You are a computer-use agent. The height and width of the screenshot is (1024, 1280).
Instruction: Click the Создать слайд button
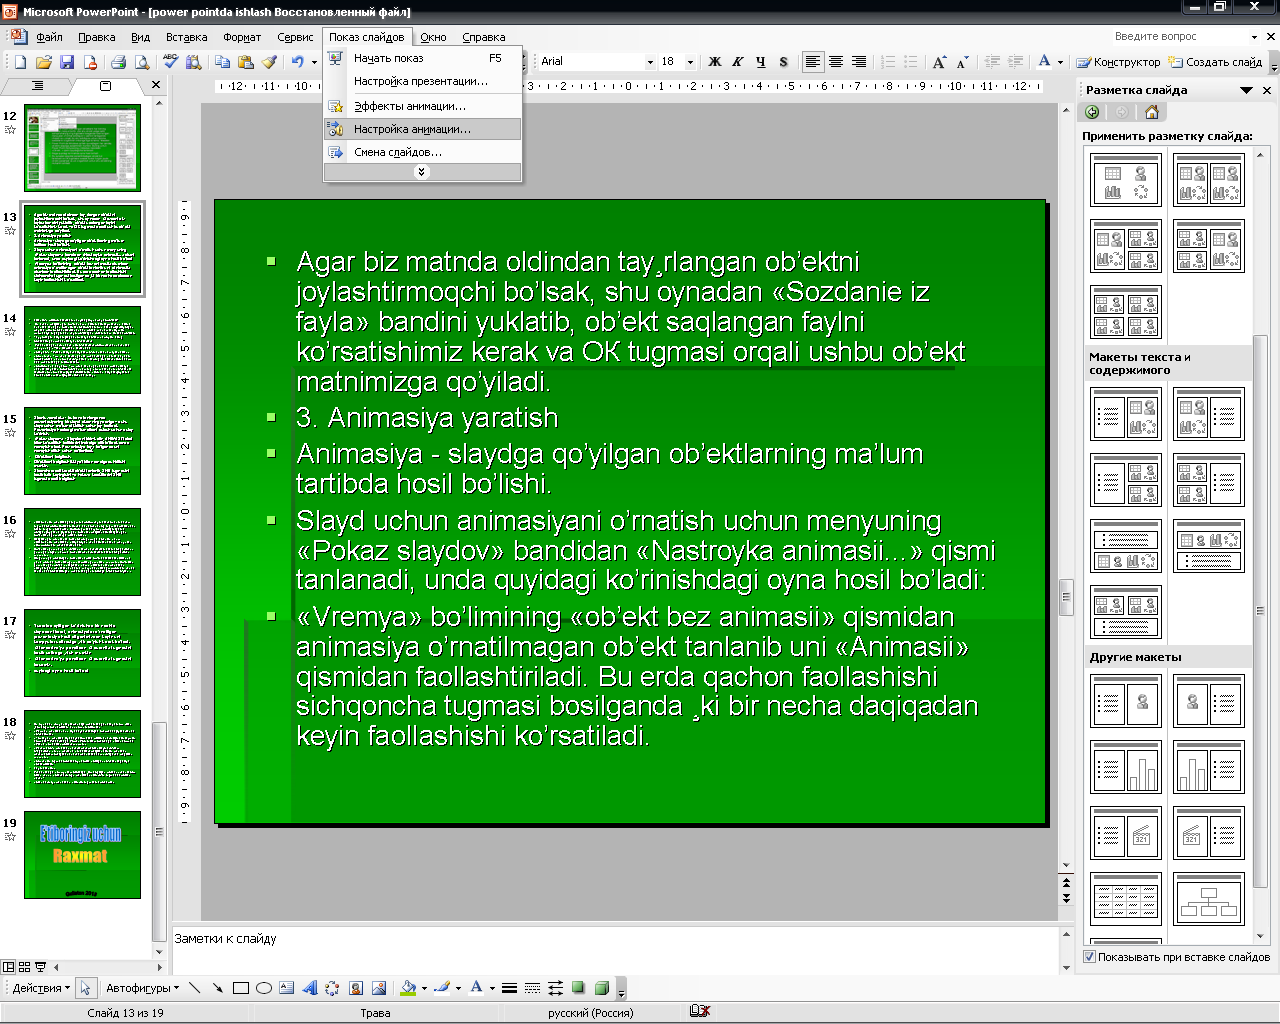(1215, 62)
